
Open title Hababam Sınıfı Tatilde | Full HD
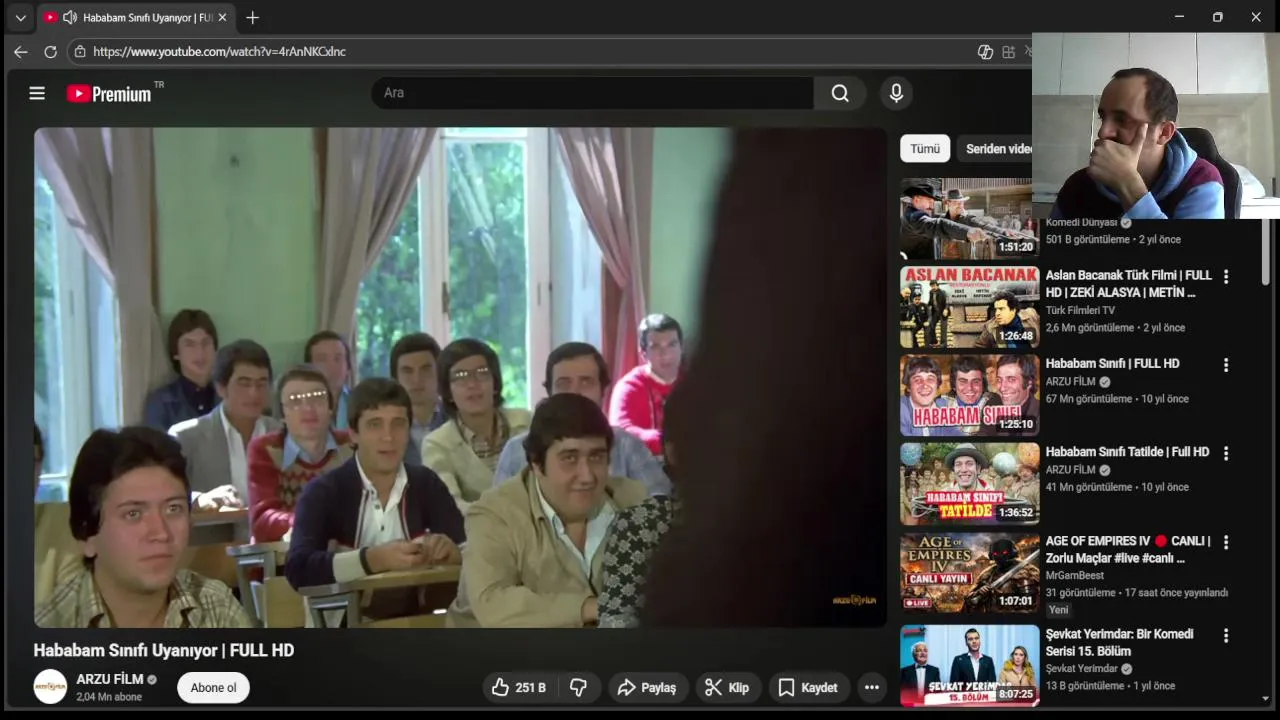pos(1127,452)
